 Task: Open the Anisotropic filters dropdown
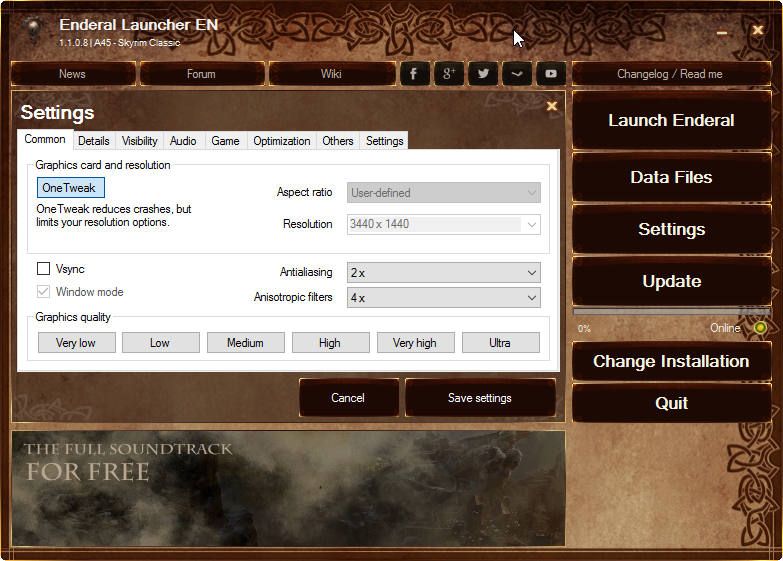(443, 298)
